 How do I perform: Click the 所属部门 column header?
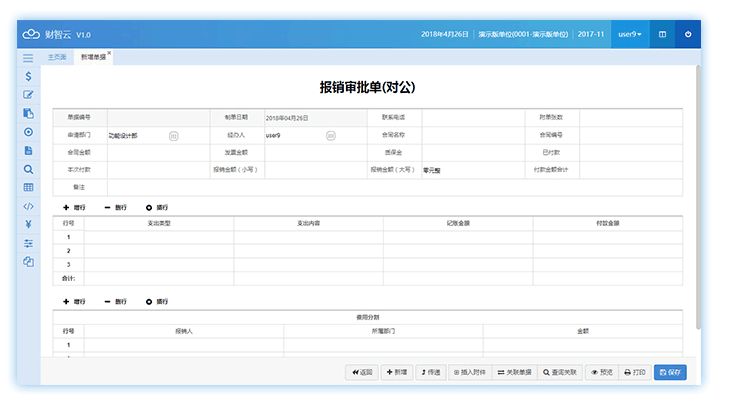[x=383, y=331]
